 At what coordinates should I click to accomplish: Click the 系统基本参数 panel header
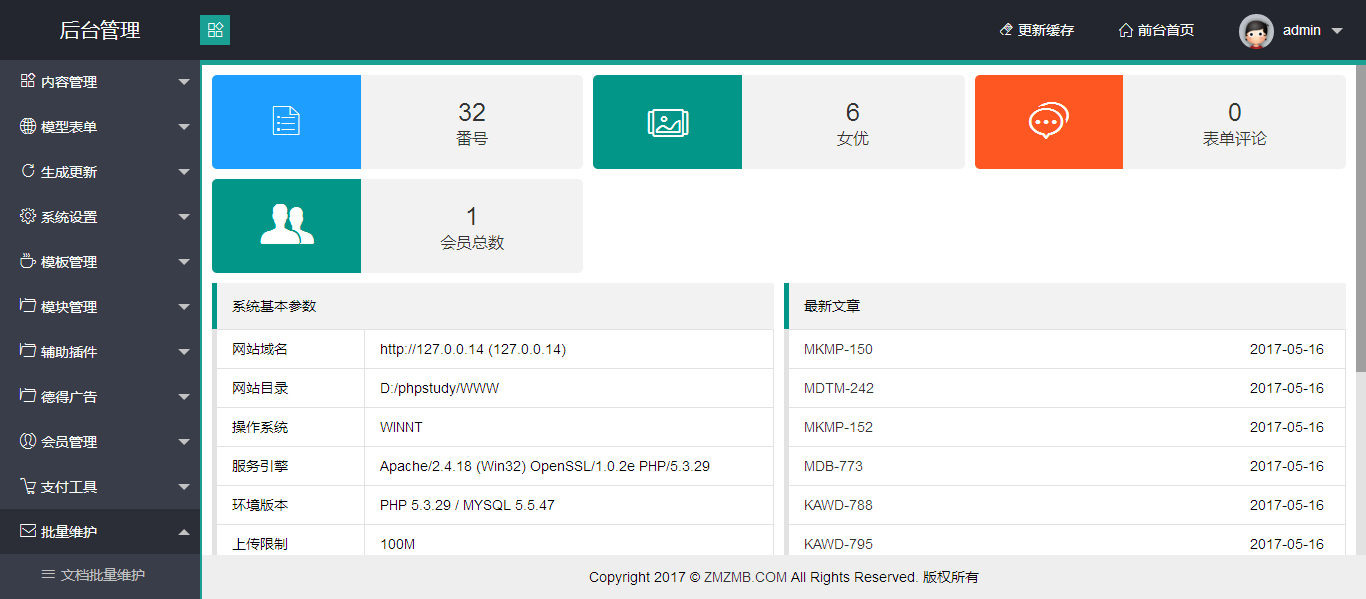point(493,306)
